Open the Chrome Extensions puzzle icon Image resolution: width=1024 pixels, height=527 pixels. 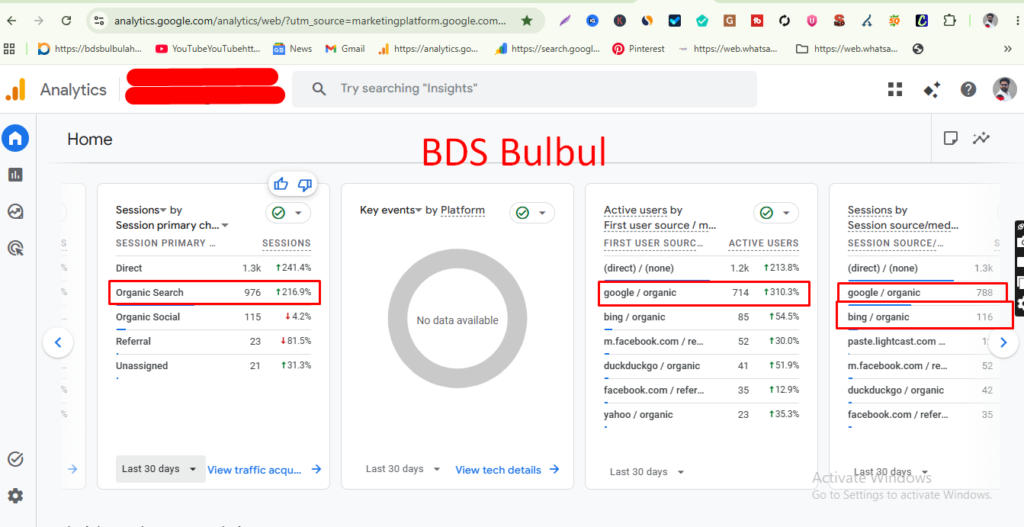950,21
